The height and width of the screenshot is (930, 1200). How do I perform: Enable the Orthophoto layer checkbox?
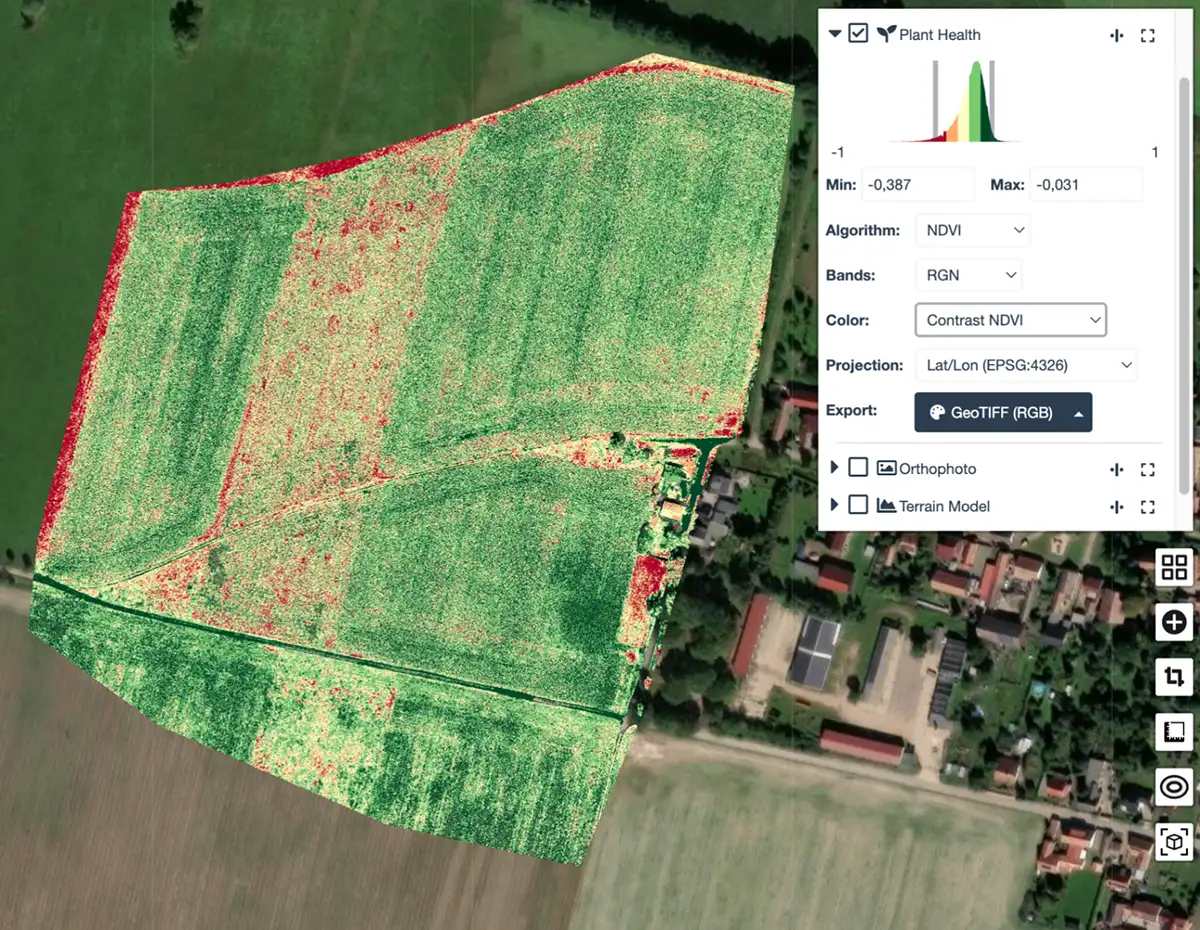pos(857,467)
